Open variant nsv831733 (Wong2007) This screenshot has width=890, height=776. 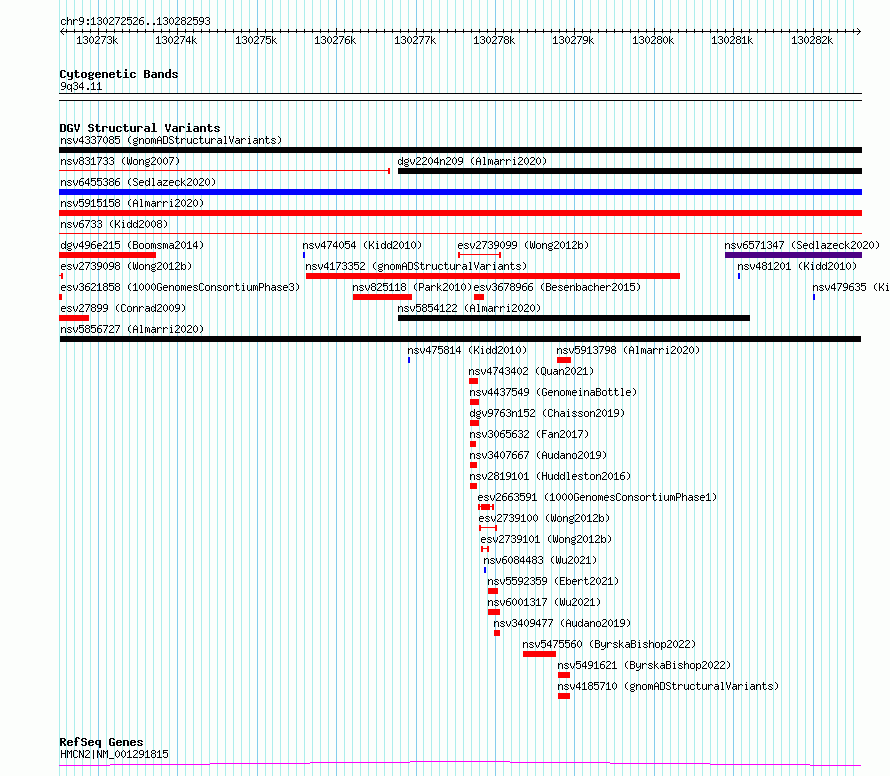coord(120,161)
